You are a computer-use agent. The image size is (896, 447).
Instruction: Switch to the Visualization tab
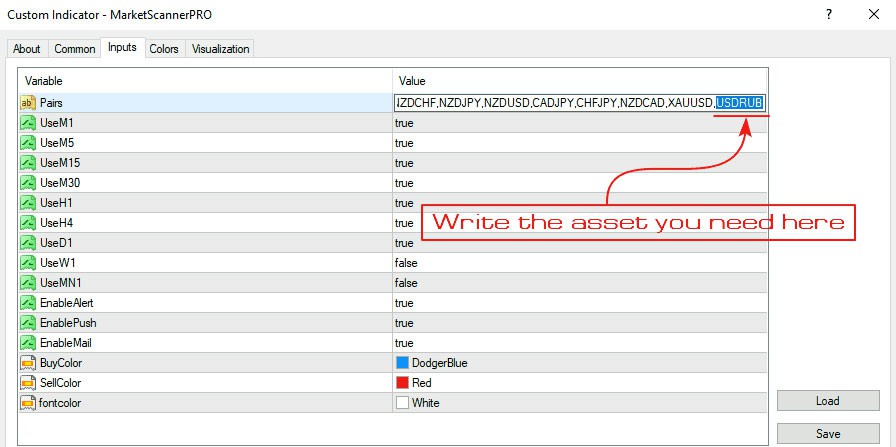coord(221,49)
